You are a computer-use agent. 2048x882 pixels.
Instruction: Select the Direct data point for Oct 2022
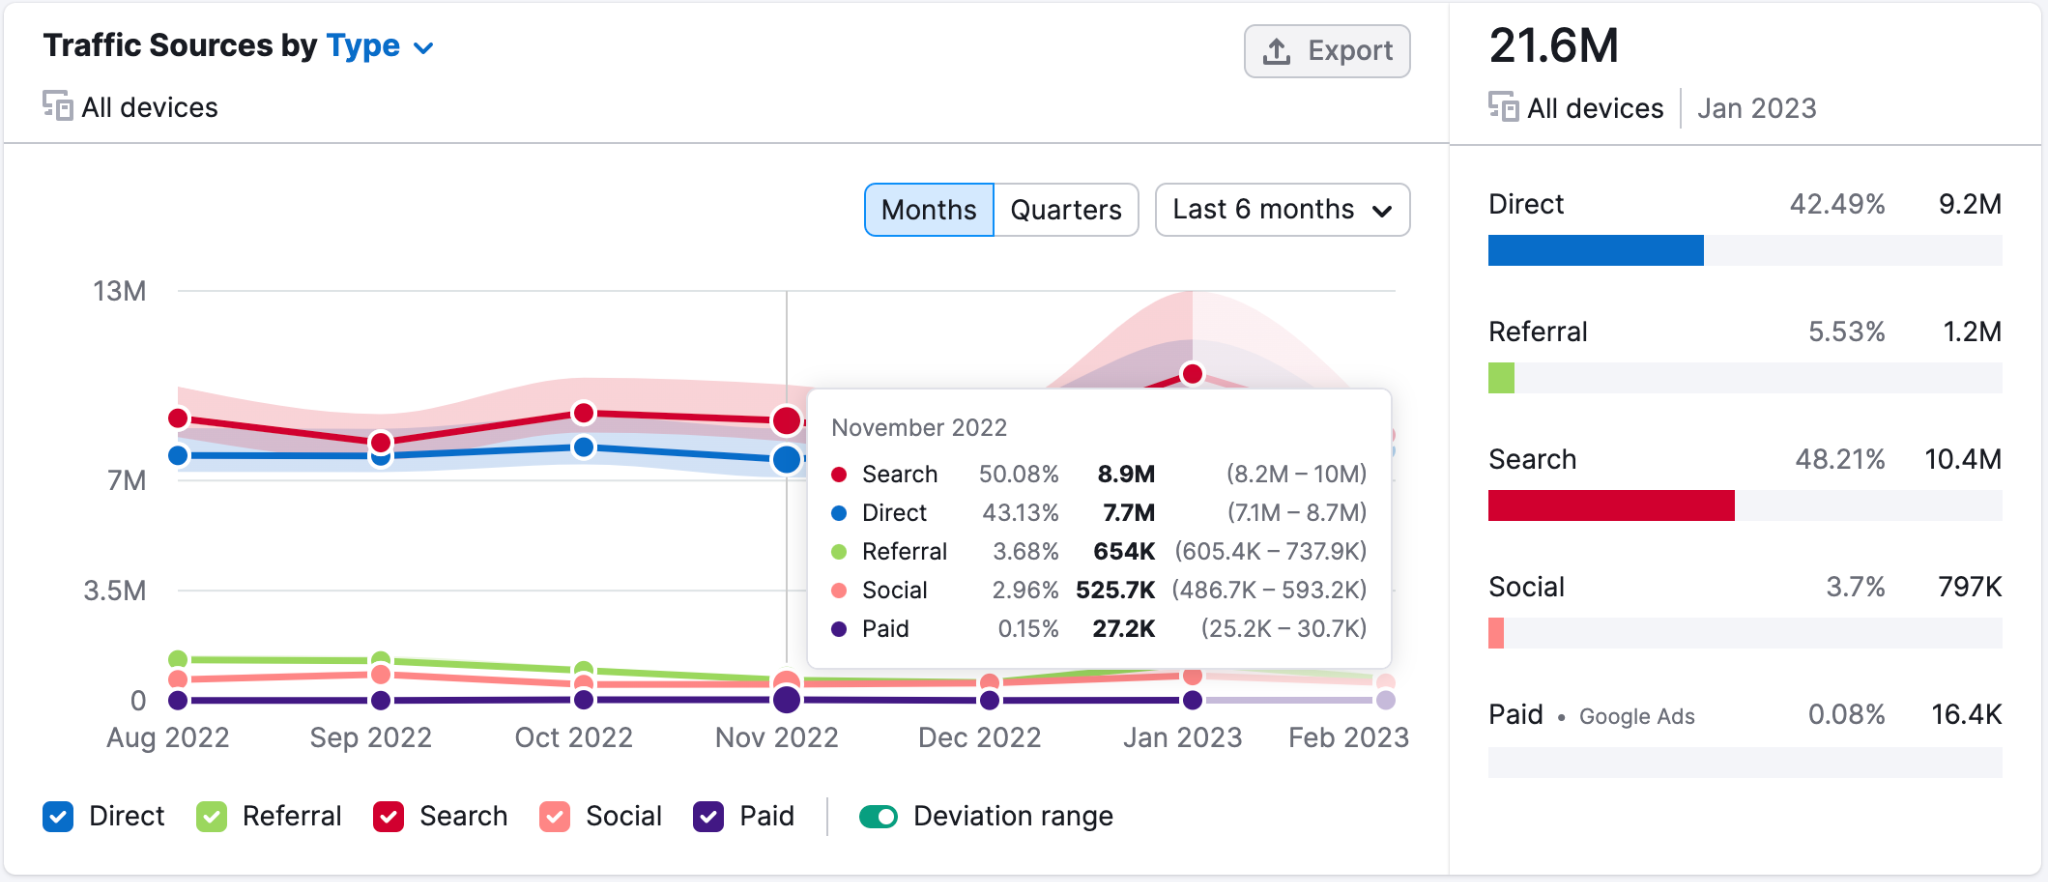tap(584, 447)
